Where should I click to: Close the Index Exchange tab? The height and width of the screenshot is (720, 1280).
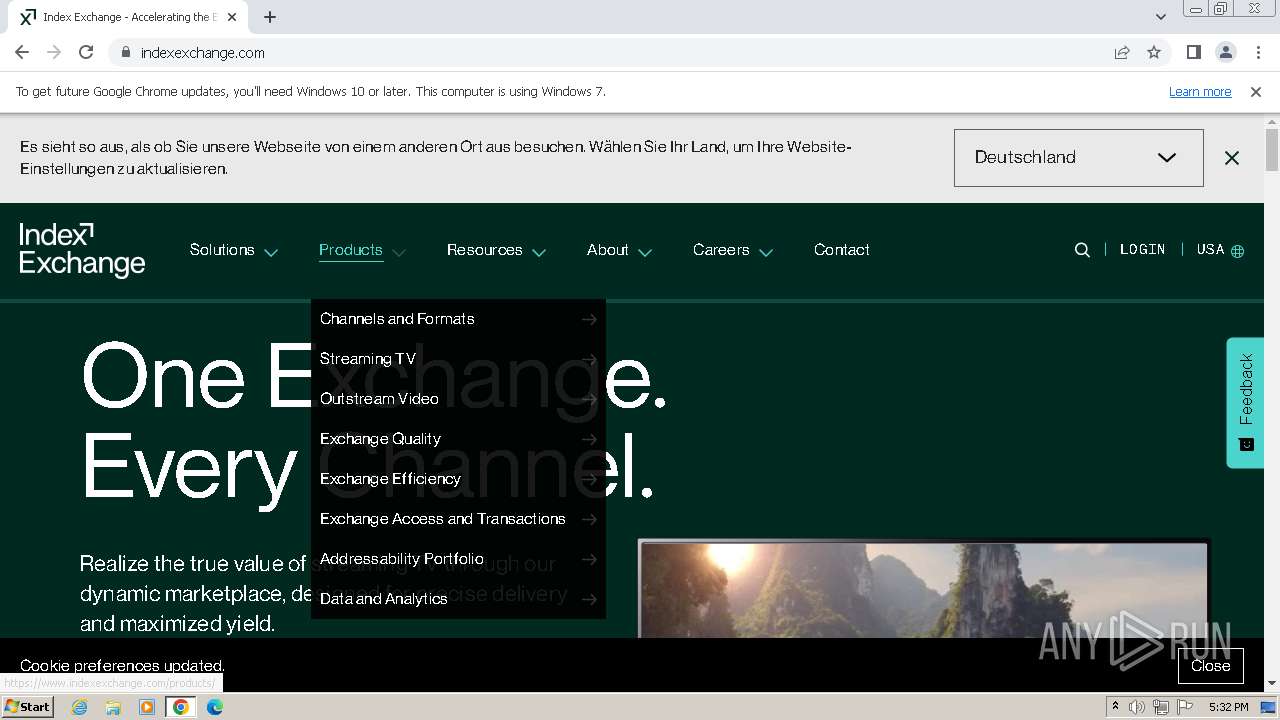pyautogui.click(x=233, y=17)
